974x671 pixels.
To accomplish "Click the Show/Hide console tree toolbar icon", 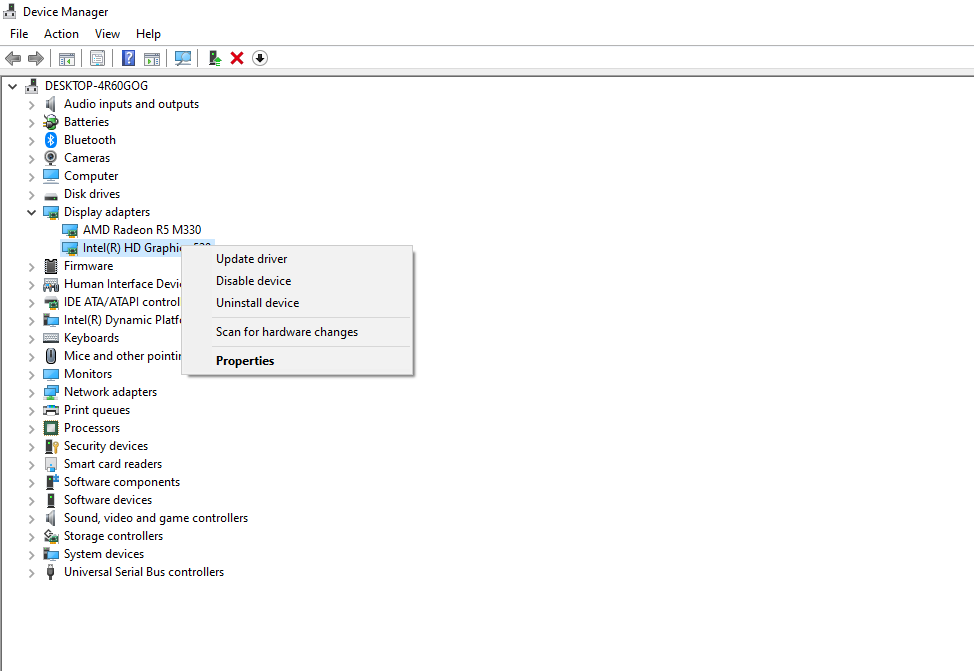I will point(66,58).
